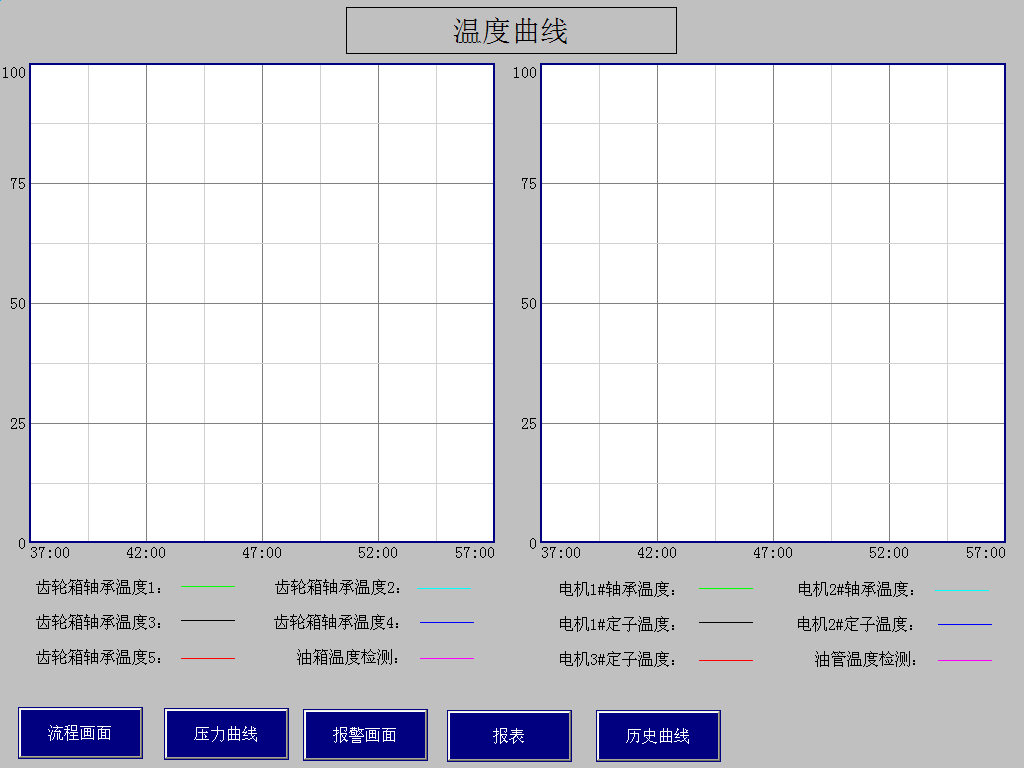Select black line swatch for 齿轮箱轴承温度3
This screenshot has width=1024, height=768.
click(208, 620)
